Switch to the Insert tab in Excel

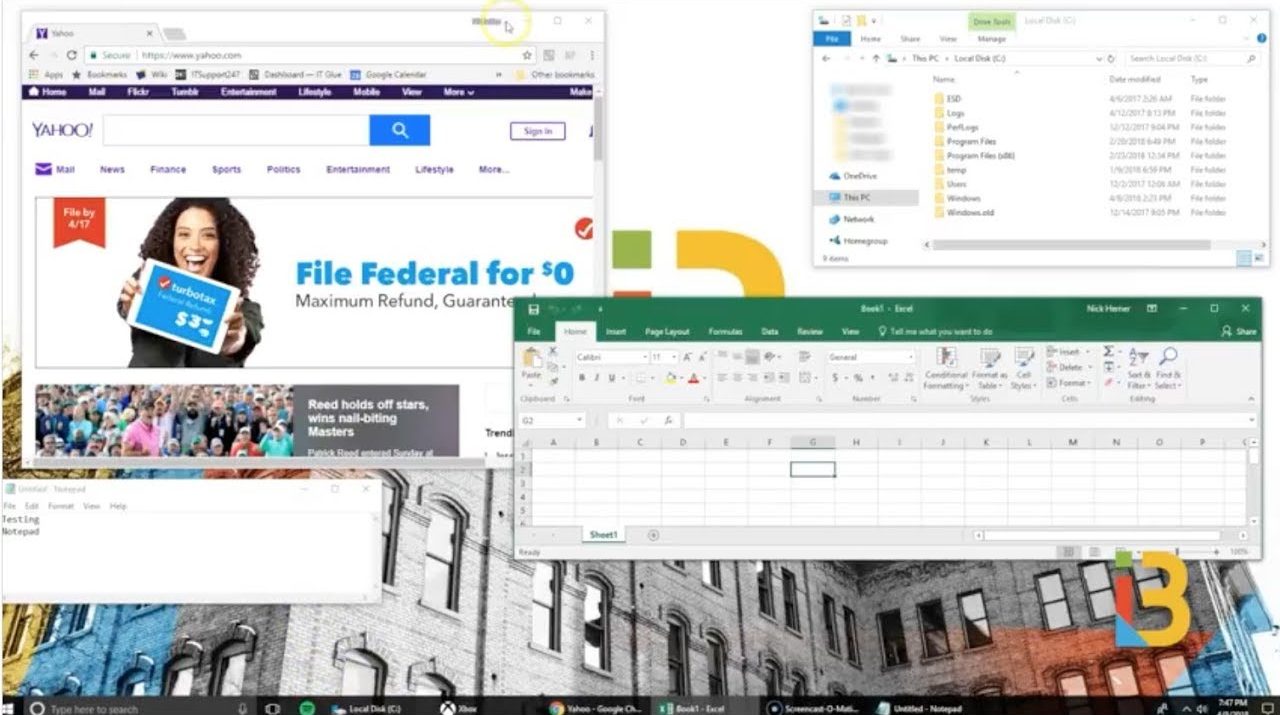pos(616,331)
